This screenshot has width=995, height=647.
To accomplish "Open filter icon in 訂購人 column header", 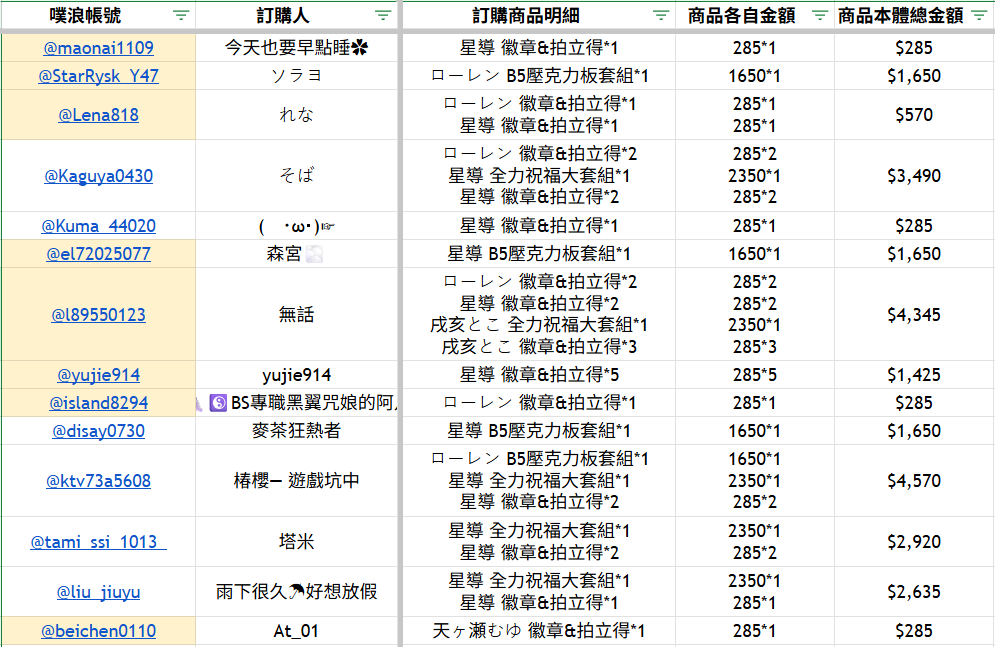I will pyautogui.click(x=382, y=15).
